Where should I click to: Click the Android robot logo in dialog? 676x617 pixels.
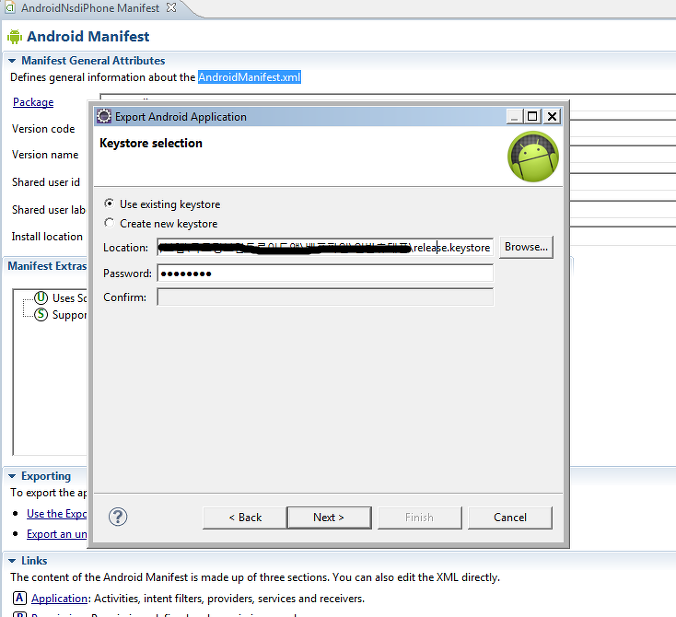533,157
